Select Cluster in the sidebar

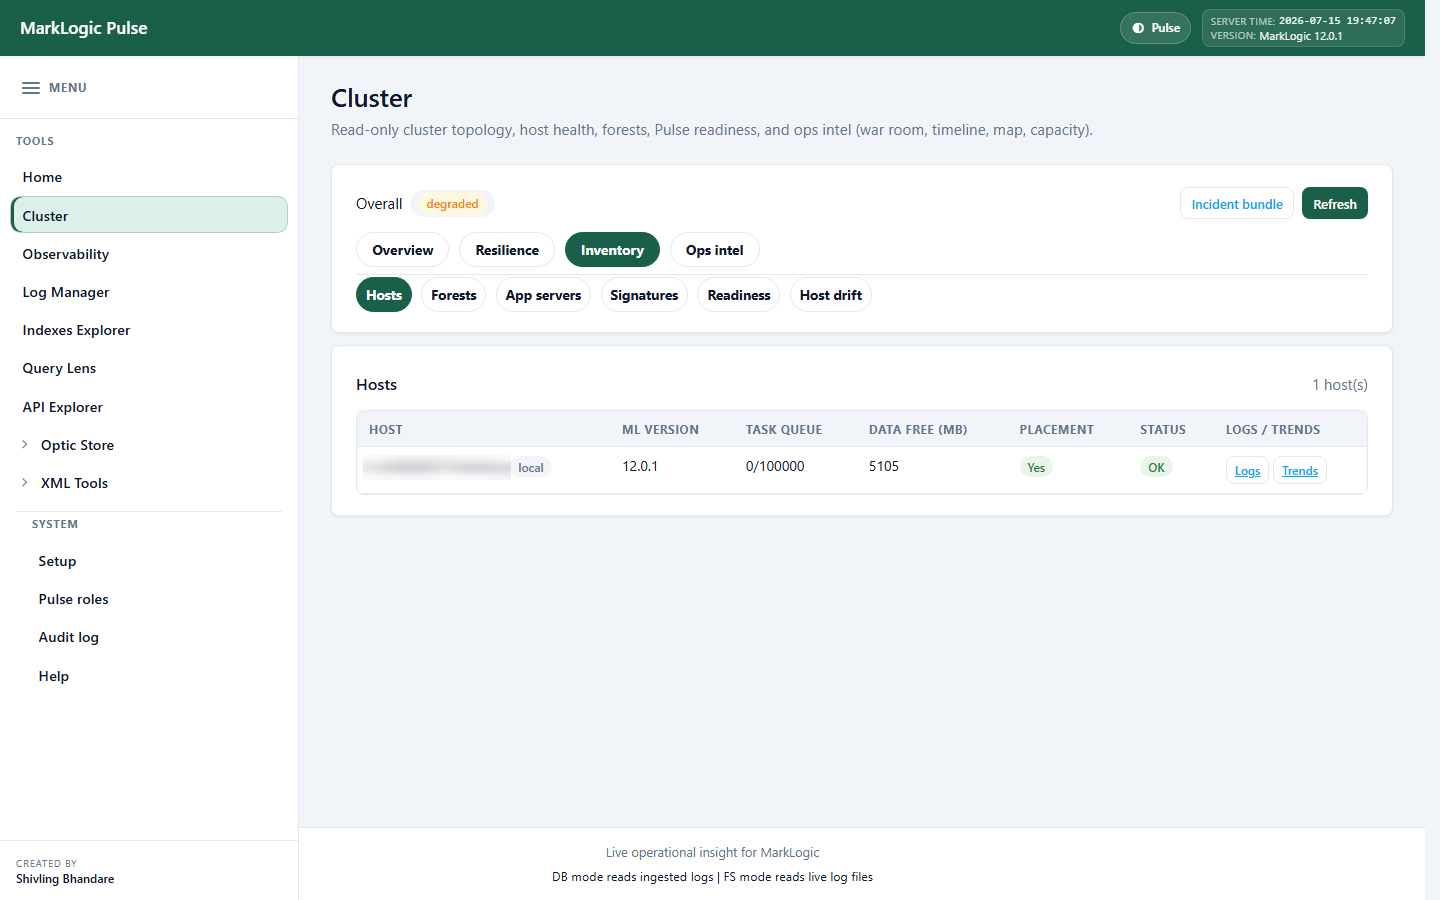coord(149,215)
